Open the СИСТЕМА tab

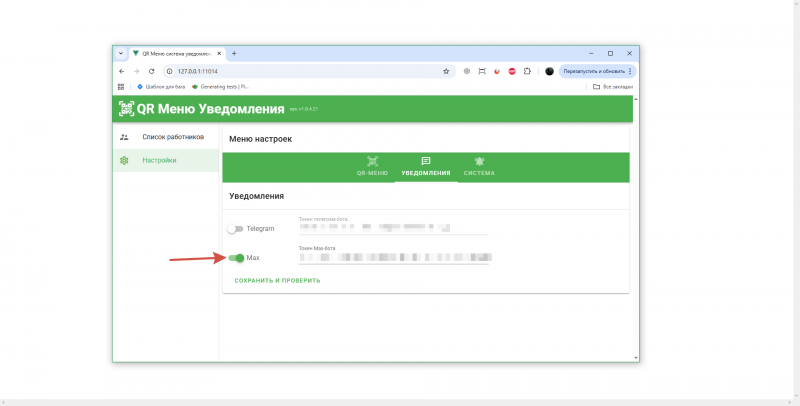pyautogui.click(x=479, y=166)
